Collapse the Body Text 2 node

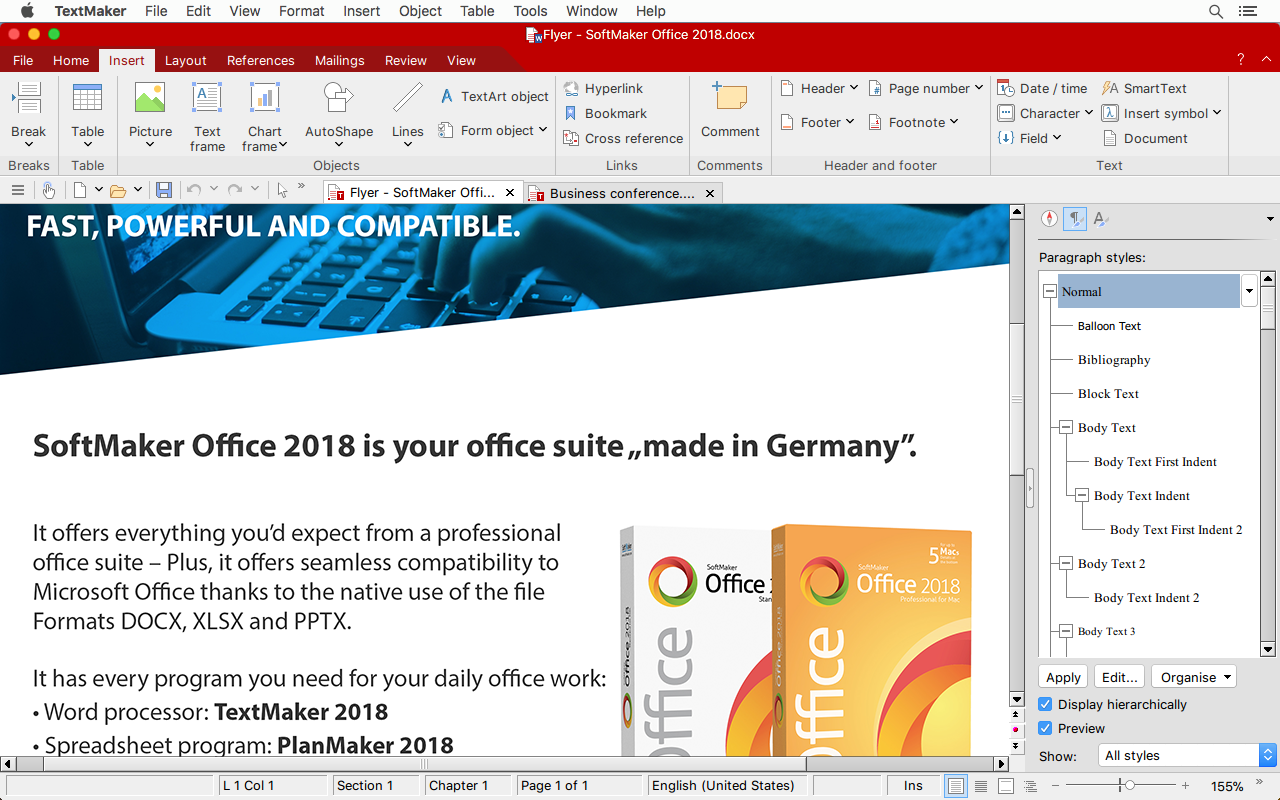click(x=1066, y=564)
